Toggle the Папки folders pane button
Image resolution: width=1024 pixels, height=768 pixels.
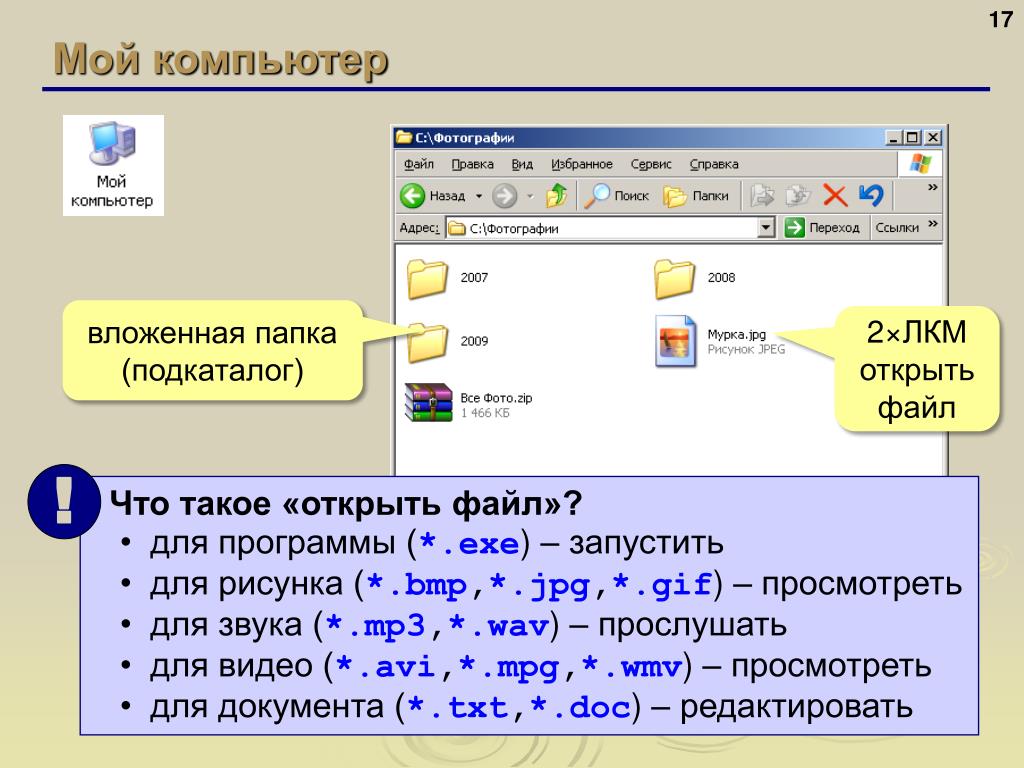click(696, 195)
